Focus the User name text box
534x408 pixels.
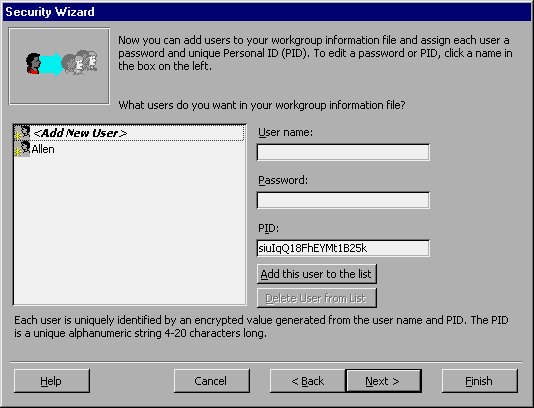click(343, 152)
